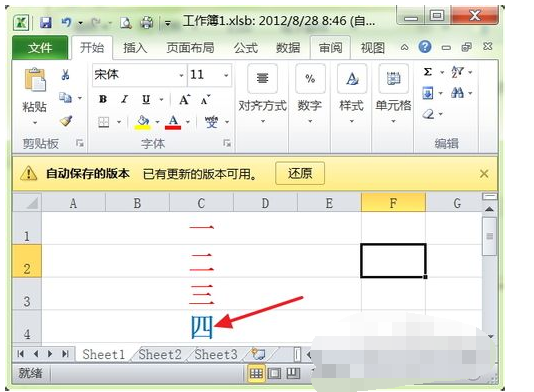The image size is (534, 392).
Task: Click the Select All corner button
Action: (x=27, y=202)
